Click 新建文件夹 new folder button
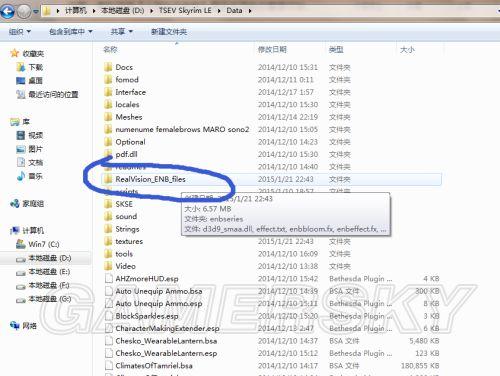This screenshot has width=500, height=376. [169, 32]
